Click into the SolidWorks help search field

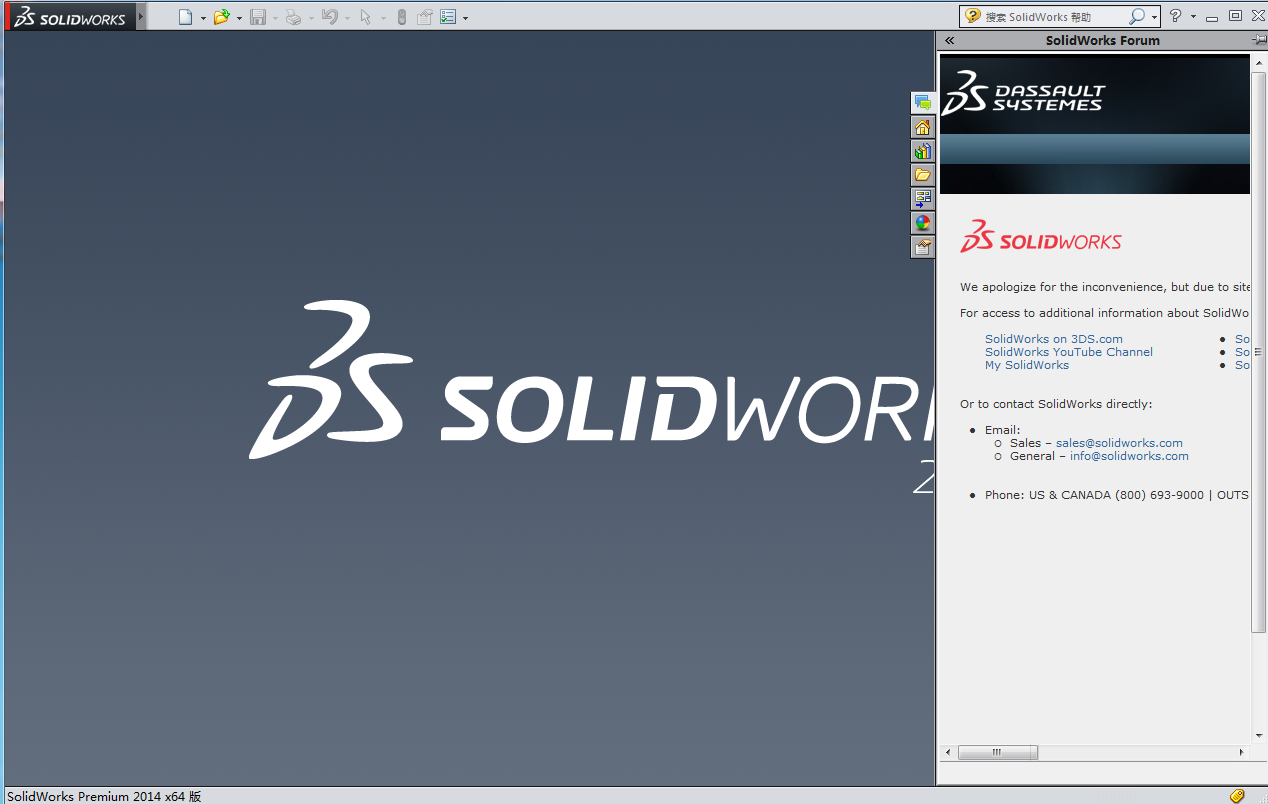(1054, 17)
